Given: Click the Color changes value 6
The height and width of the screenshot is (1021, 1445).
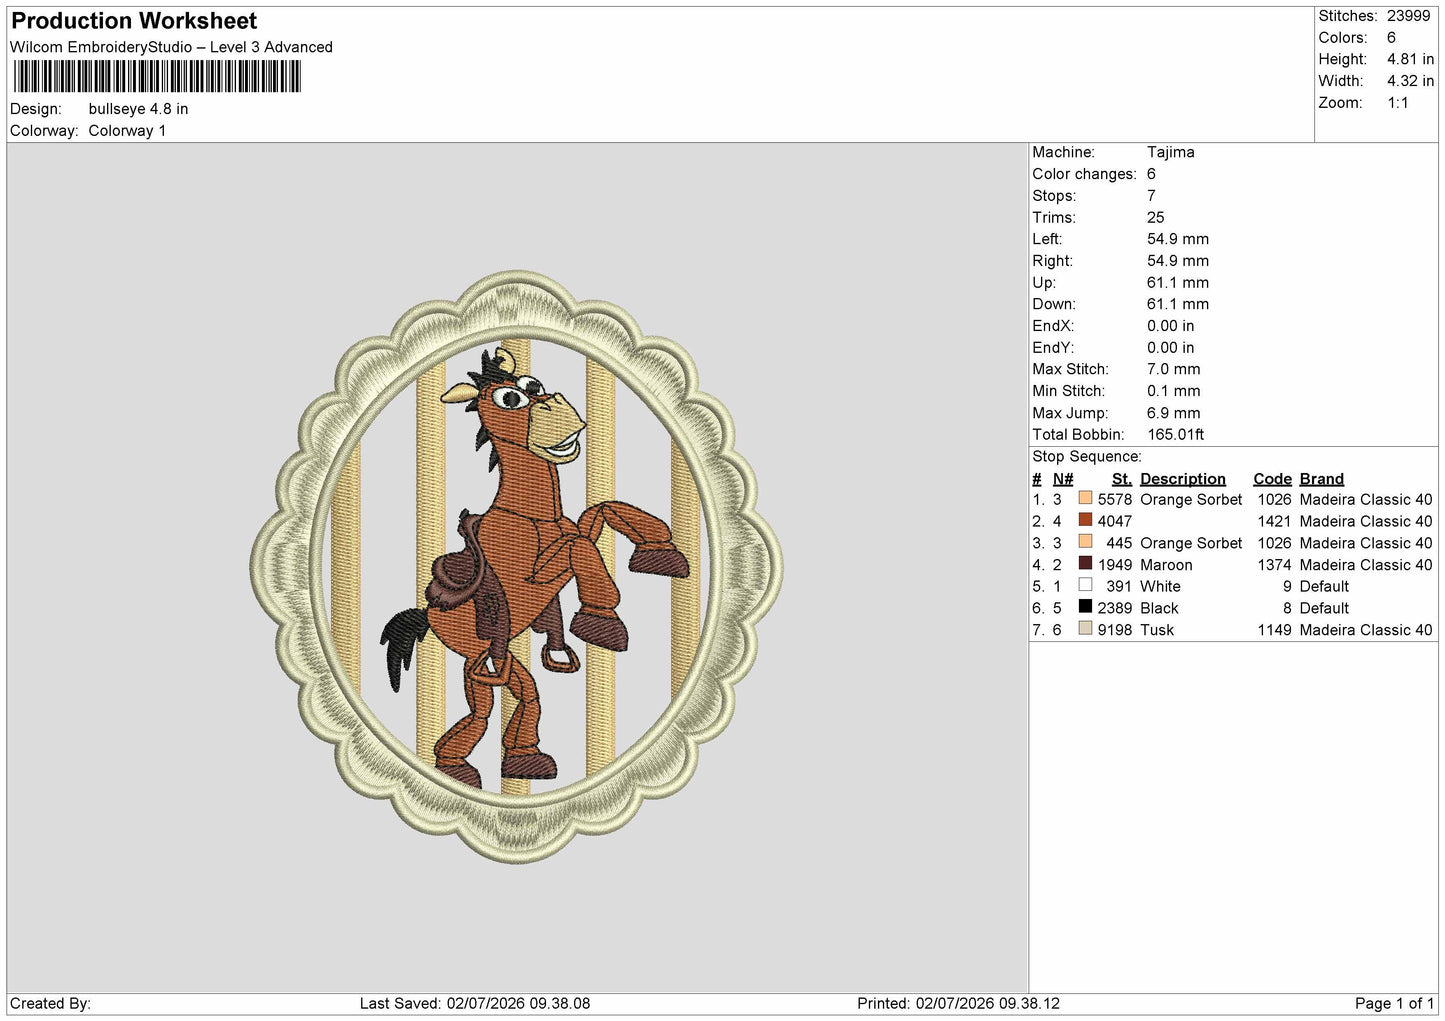Looking at the screenshot, I should click(x=1152, y=174).
